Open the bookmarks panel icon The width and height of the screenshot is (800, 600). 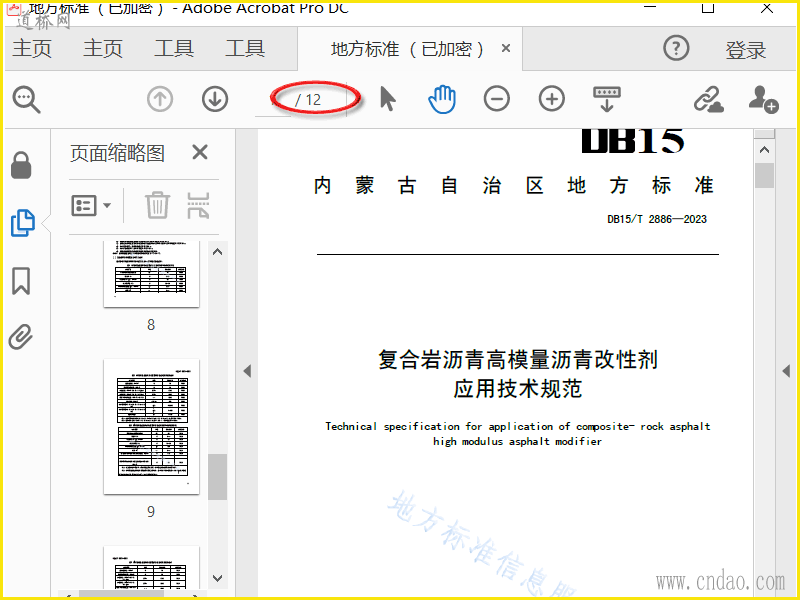[x=21, y=281]
